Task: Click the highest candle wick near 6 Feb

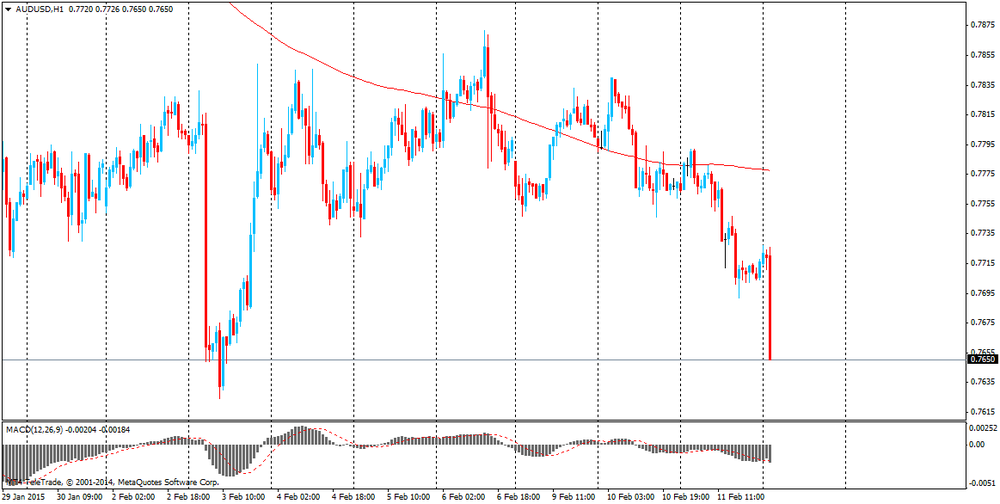Action: pyautogui.click(x=486, y=40)
